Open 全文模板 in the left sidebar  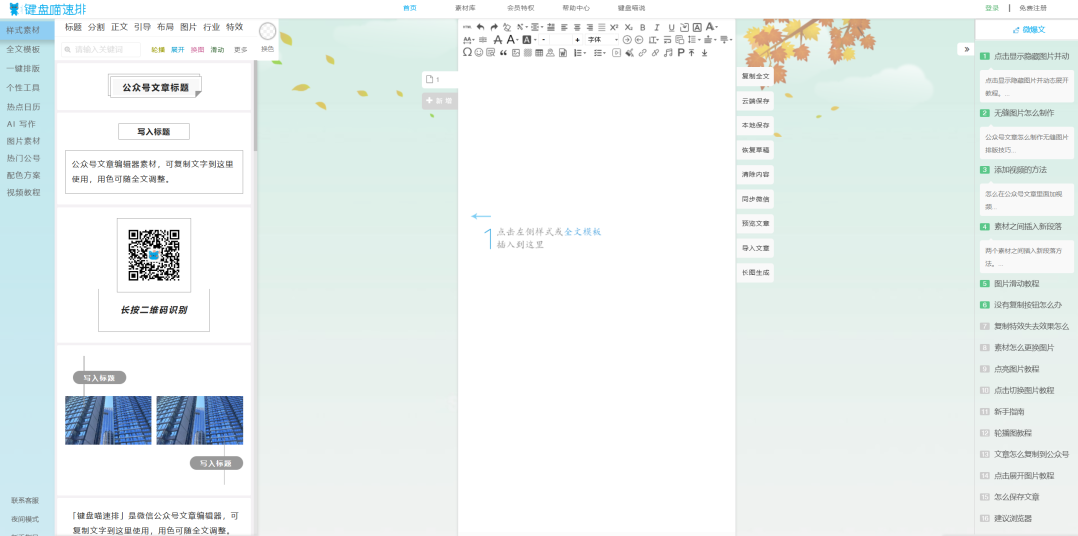click(x=23, y=49)
